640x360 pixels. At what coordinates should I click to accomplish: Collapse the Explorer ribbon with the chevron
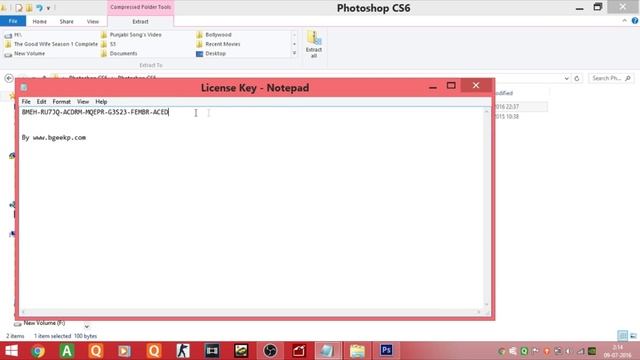coord(624,20)
